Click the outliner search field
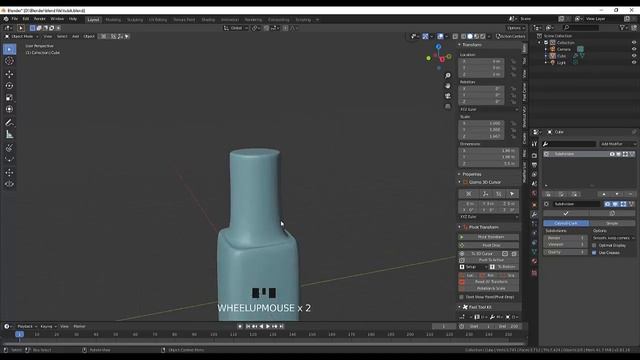This screenshot has height=360, width=640. pos(580,28)
